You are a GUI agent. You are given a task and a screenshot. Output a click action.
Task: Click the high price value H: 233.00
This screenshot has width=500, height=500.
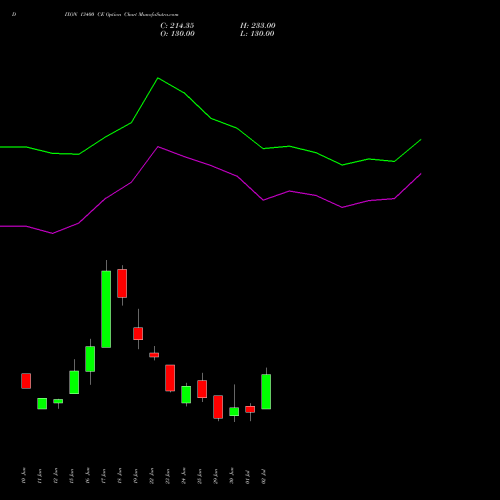[x=258, y=26]
